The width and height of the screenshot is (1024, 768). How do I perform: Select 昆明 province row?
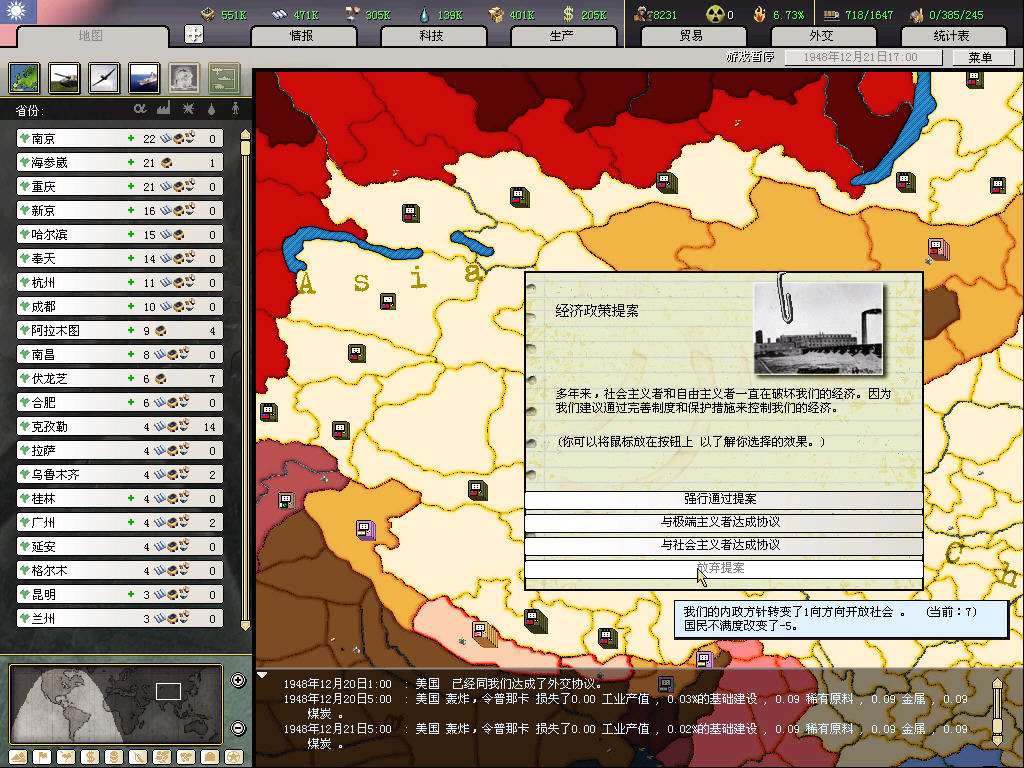coord(120,594)
